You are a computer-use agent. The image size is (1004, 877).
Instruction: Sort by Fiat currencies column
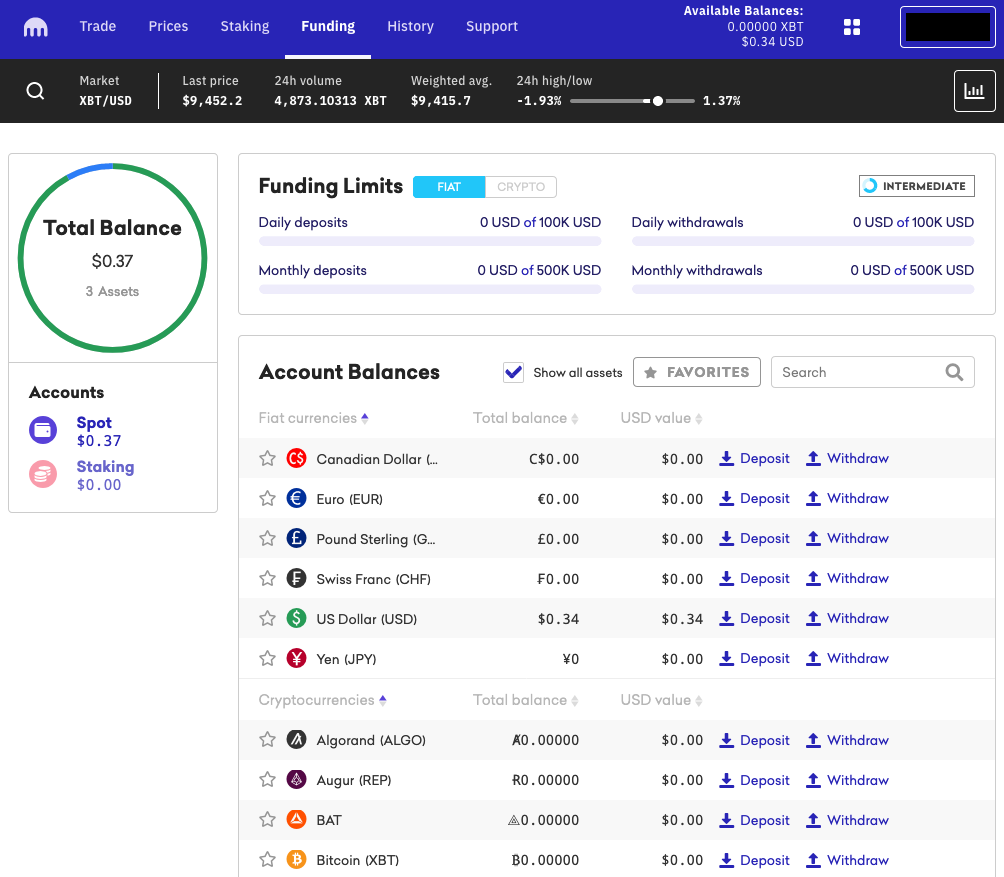(314, 418)
